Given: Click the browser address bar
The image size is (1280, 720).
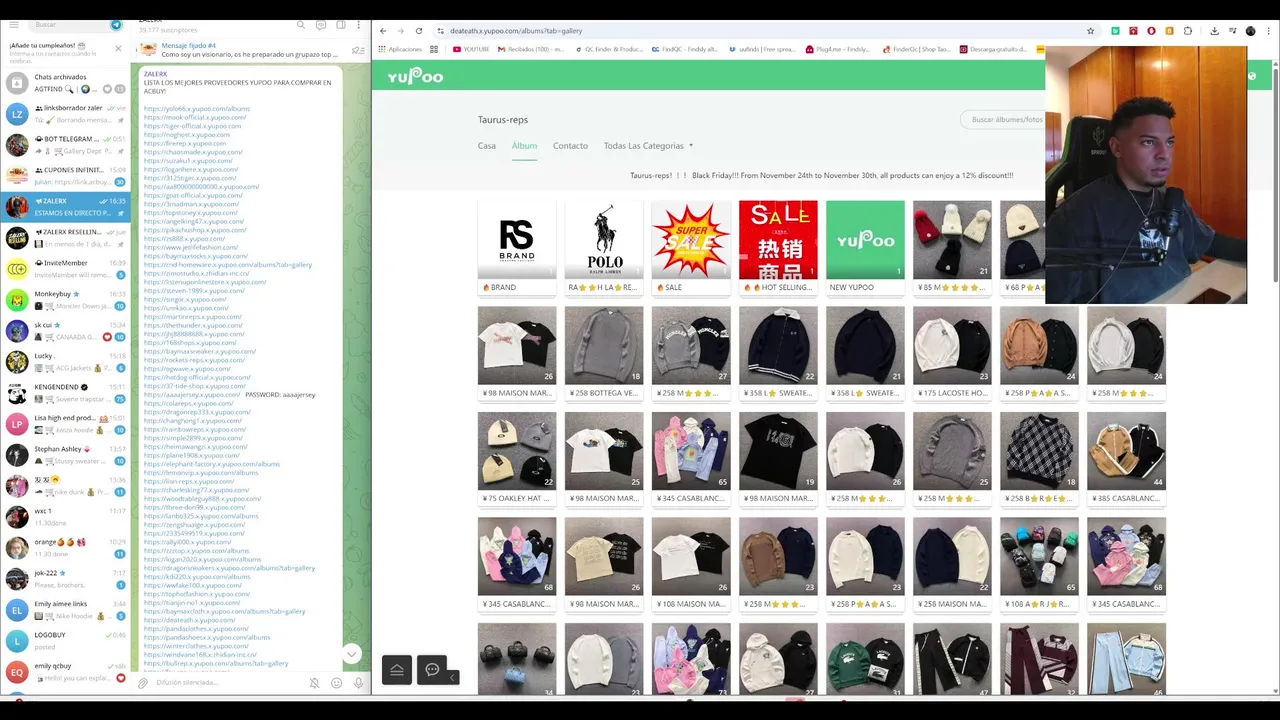Looking at the screenshot, I should coord(760,31).
